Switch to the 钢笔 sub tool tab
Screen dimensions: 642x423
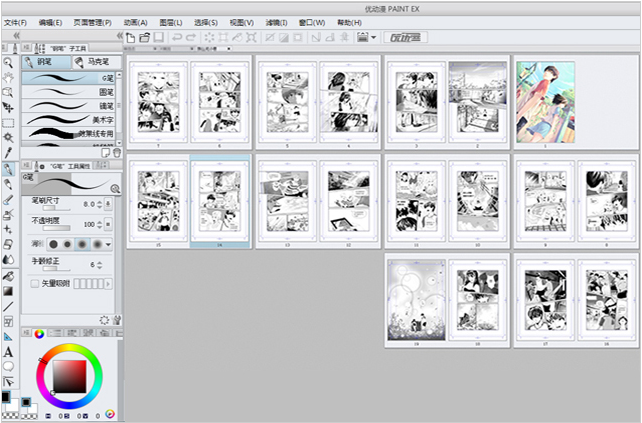[x=46, y=62]
